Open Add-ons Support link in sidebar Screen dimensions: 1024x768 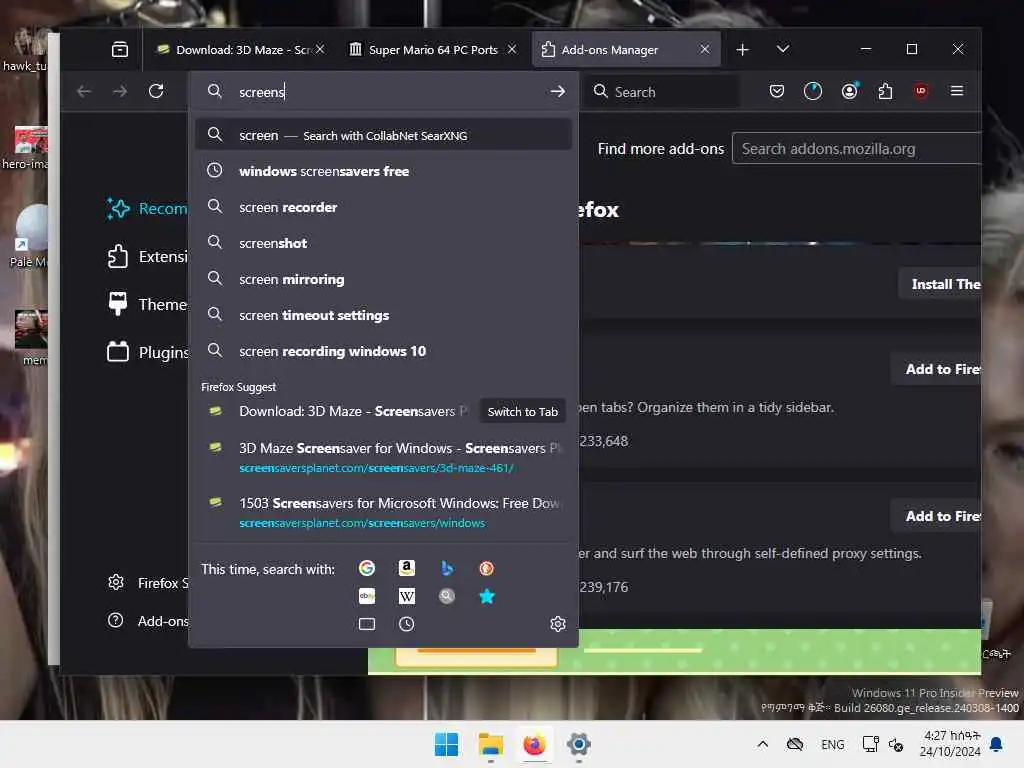[x=148, y=621]
